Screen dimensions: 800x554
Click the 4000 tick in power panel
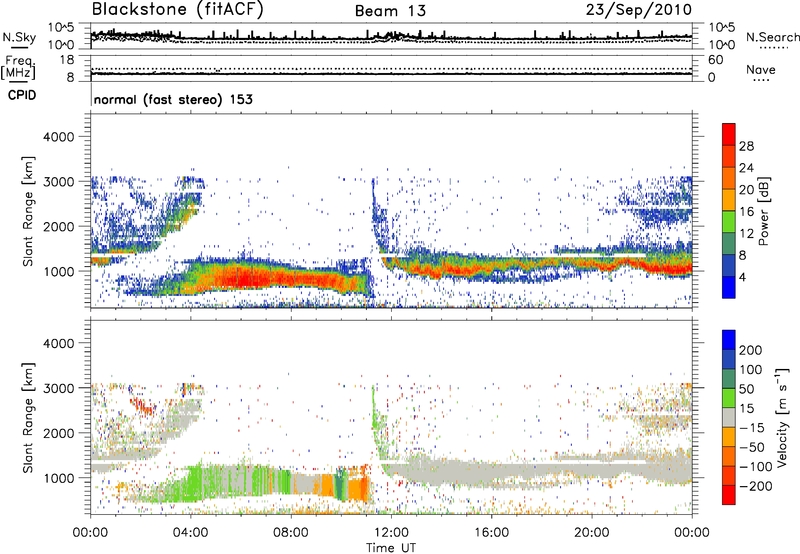58,137
